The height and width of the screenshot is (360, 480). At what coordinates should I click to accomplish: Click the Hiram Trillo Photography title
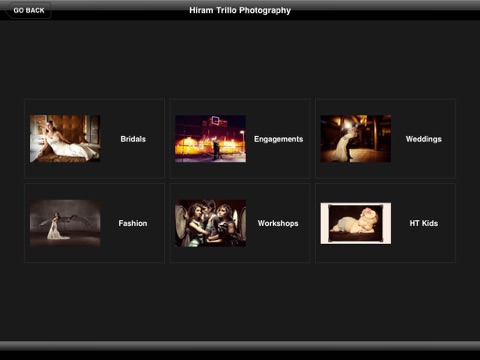[x=240, y=10]
